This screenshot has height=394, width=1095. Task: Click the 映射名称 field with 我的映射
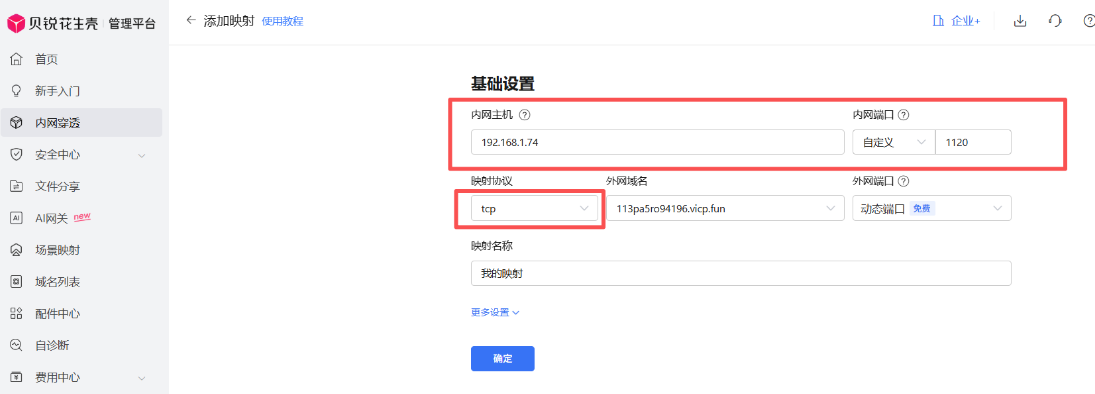coord(742,273)
